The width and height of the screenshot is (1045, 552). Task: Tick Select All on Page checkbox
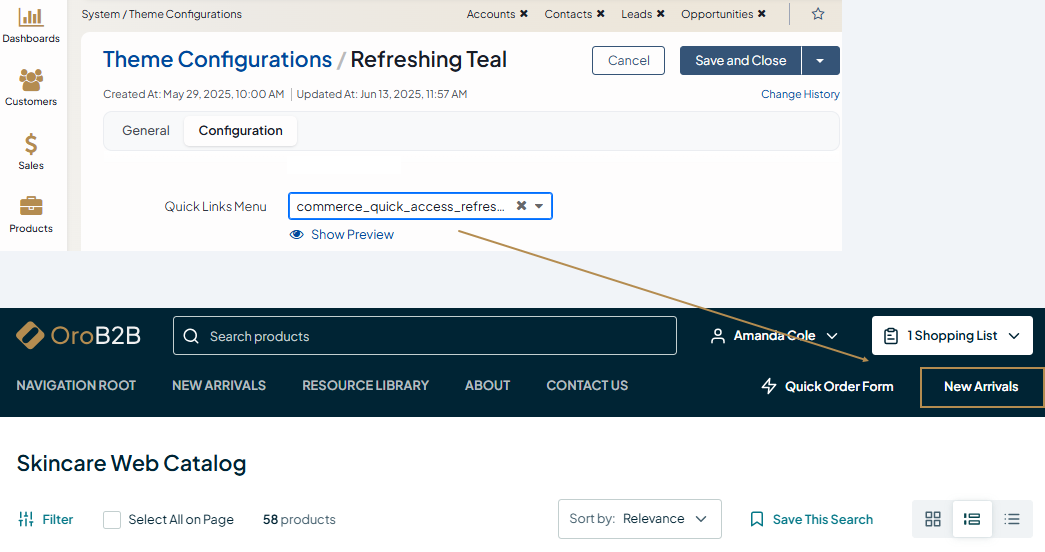pyautogui.click(x=112, y=520)
